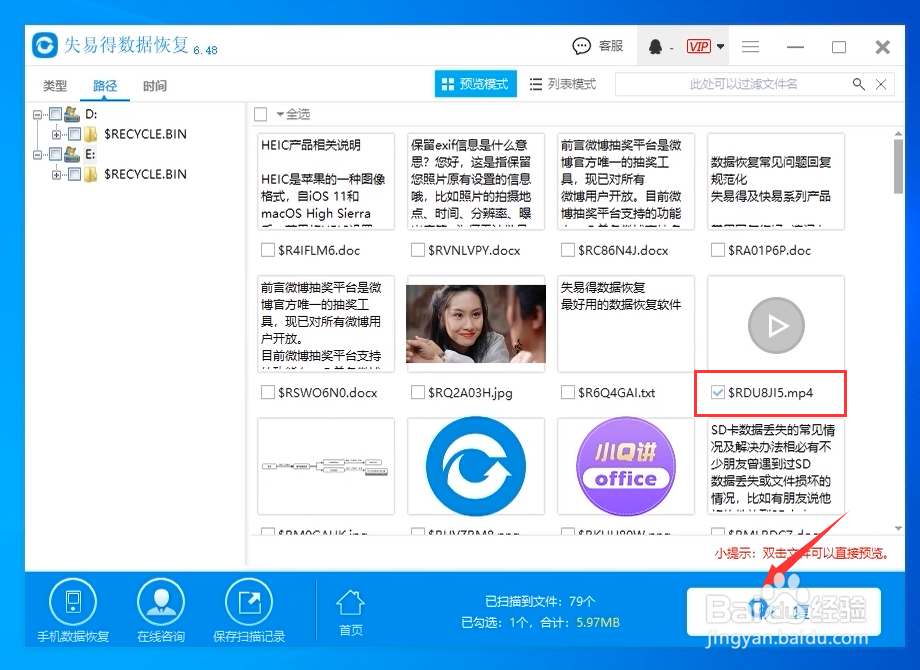The image size is (920, 670).
Task: Open the hamburger menu in title bar
Action: tap(748, 46)
